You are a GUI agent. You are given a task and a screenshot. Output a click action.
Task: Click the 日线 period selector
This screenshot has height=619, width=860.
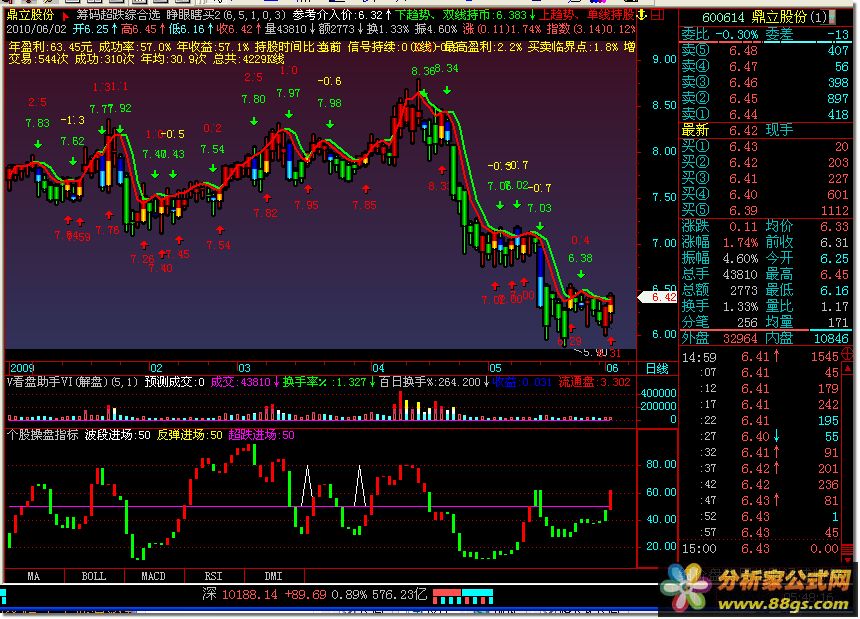pos(656,368)
